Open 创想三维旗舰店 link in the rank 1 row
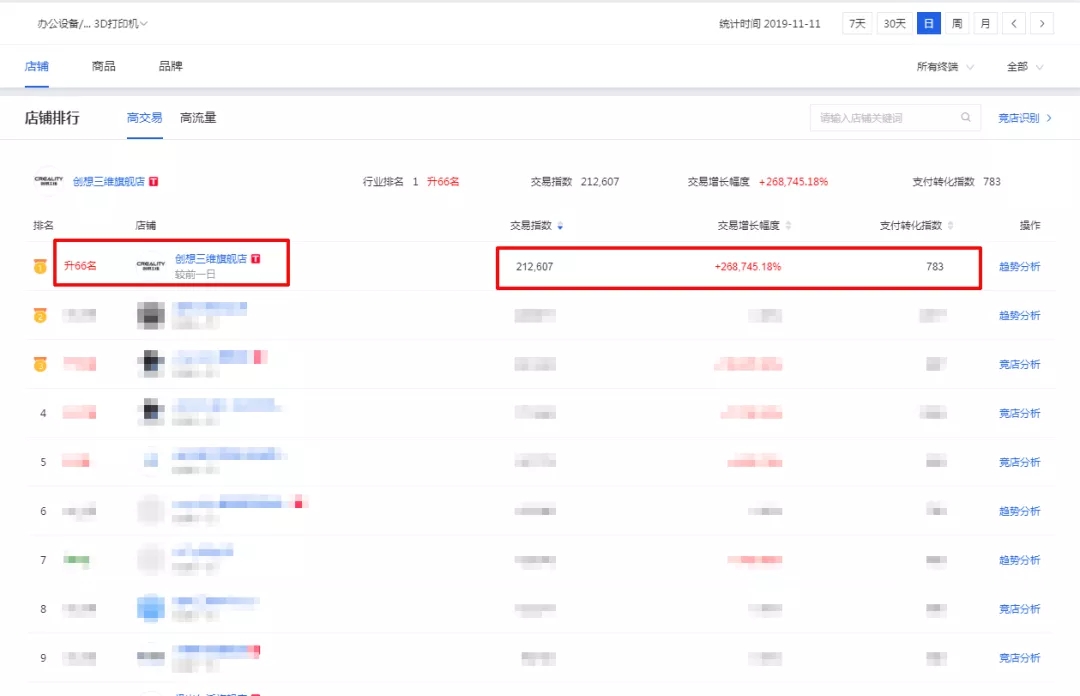 coord(211,258)
